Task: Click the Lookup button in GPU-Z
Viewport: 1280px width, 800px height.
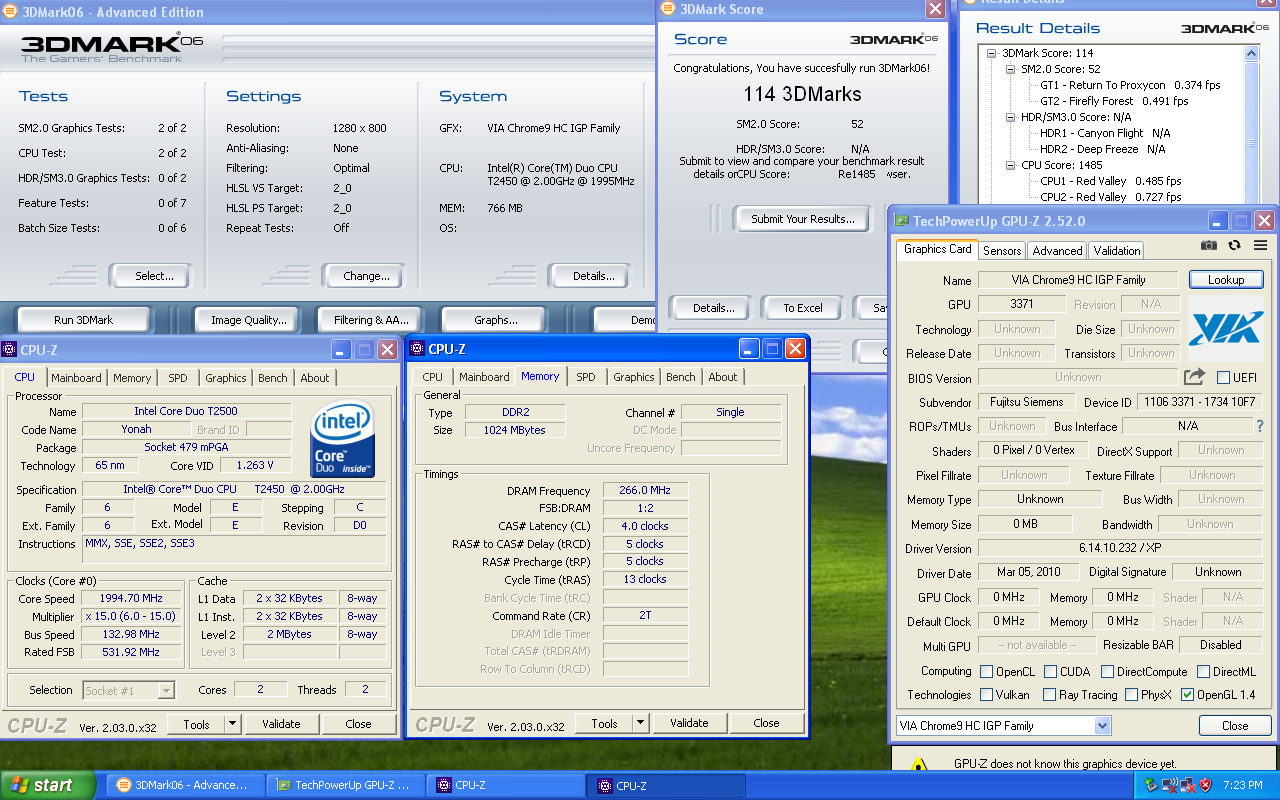Action: point(1226,280)
